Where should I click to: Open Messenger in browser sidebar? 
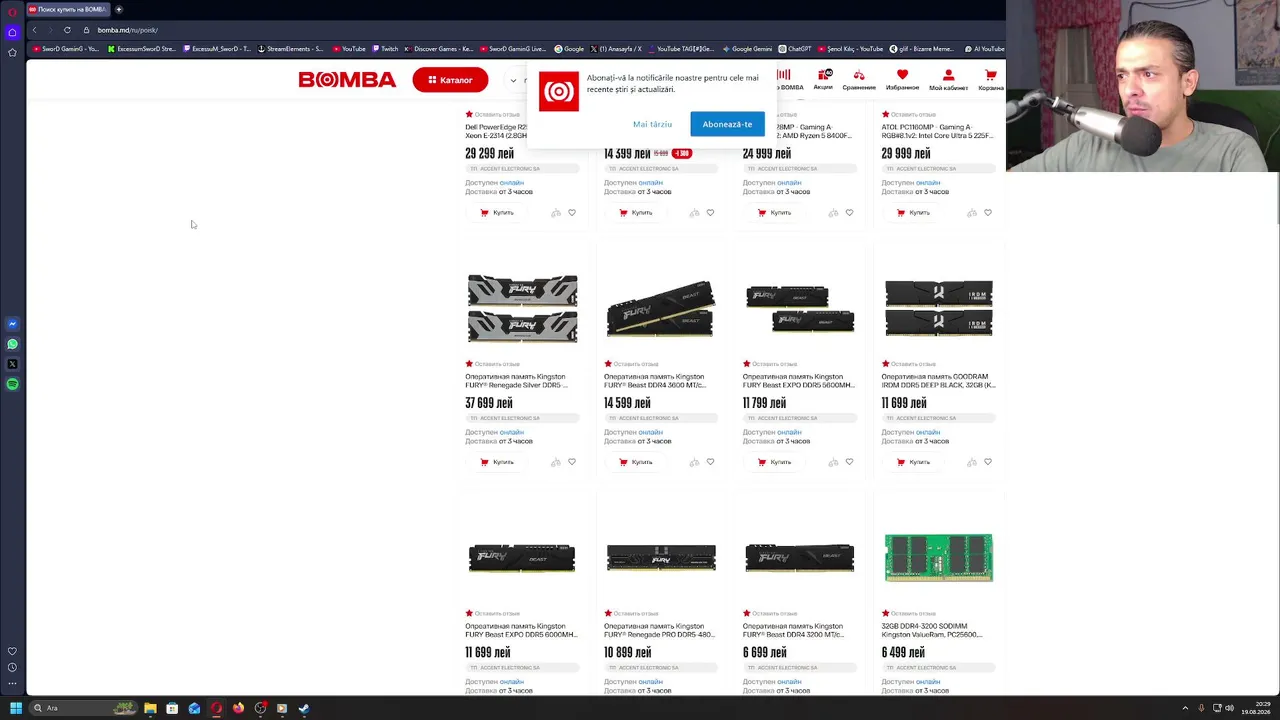pyautogui.click(x=12, y=324)
